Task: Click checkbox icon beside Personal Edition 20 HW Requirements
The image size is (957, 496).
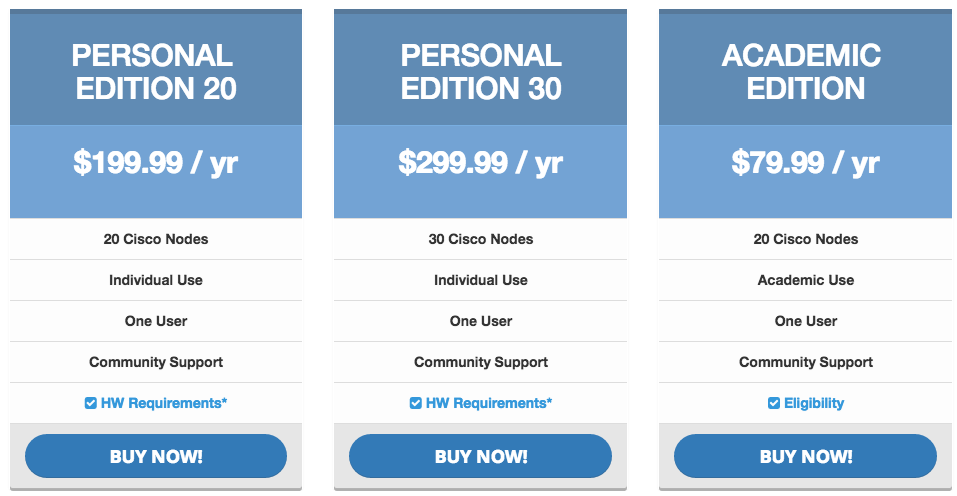Action: click(x=91, y=404)
